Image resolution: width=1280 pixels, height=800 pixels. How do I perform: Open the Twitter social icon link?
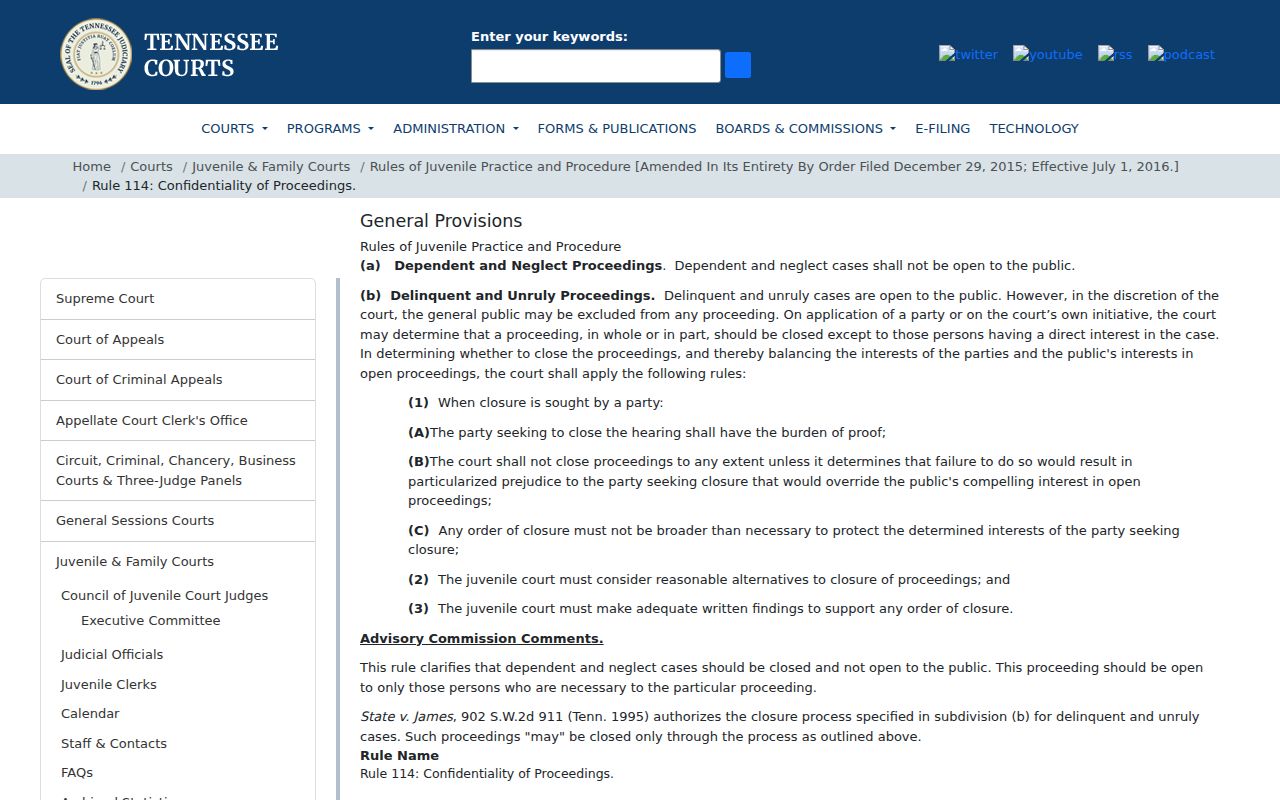968,54
